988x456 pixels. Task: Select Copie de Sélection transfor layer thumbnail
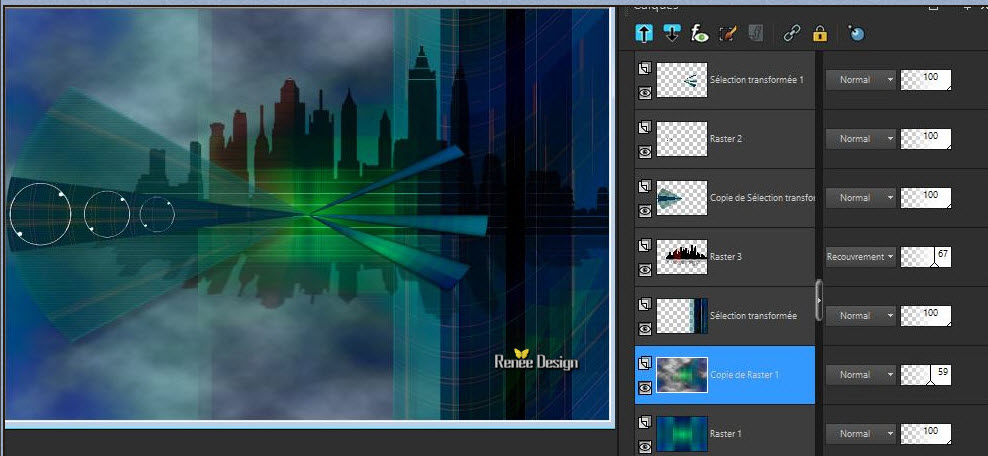682,198
